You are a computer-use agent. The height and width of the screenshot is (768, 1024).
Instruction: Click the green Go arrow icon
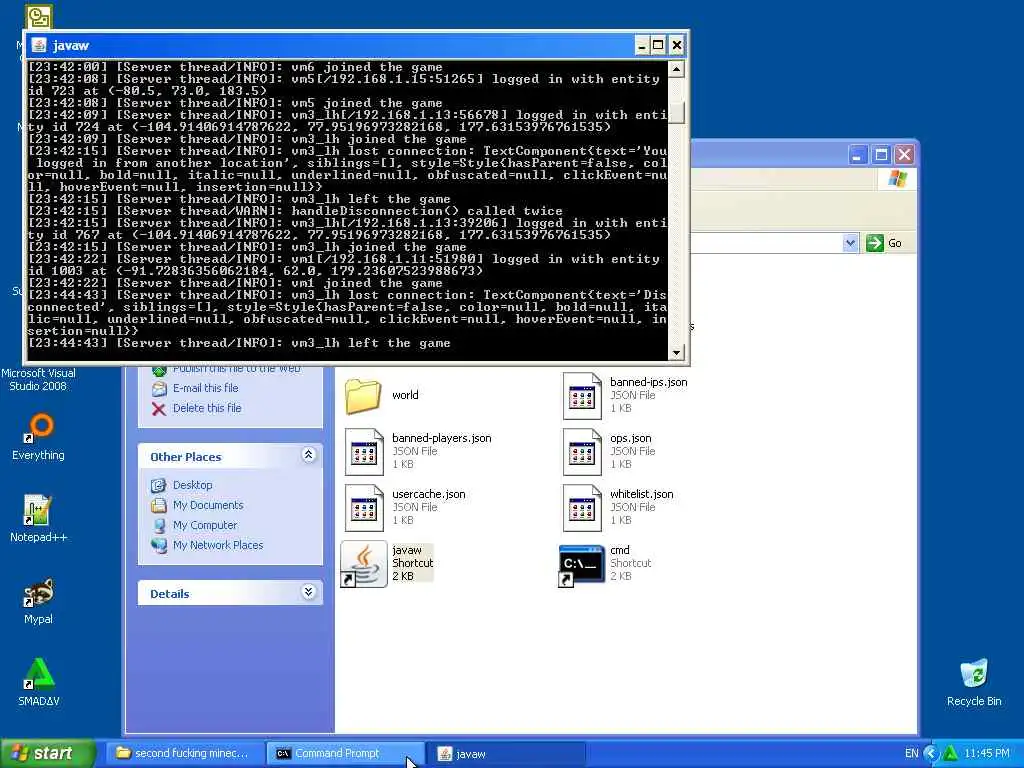pyautogui.click(x=874, y=243)
